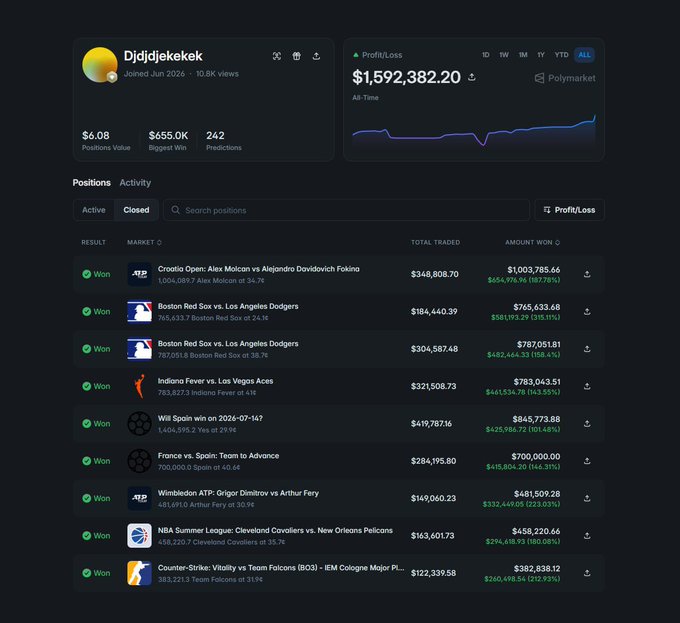
Task: Switch to the Activity tab
Action: tap(135, 183)
